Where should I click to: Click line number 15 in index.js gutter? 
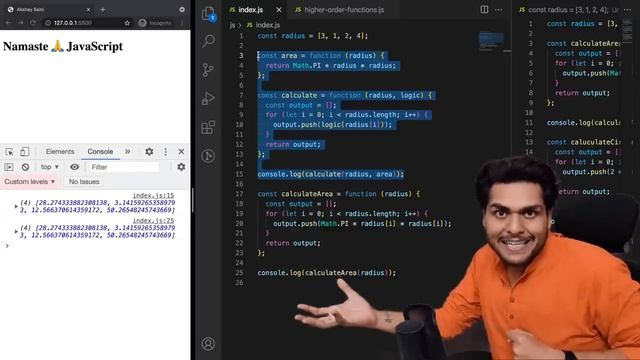239,174
